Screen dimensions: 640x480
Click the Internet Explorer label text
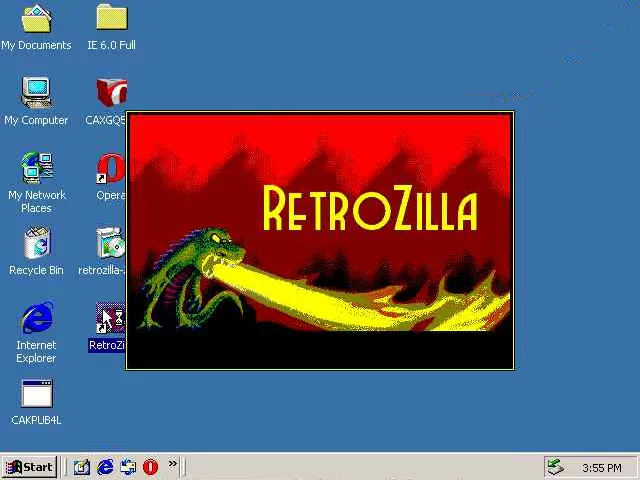click(x=36, y=351)
